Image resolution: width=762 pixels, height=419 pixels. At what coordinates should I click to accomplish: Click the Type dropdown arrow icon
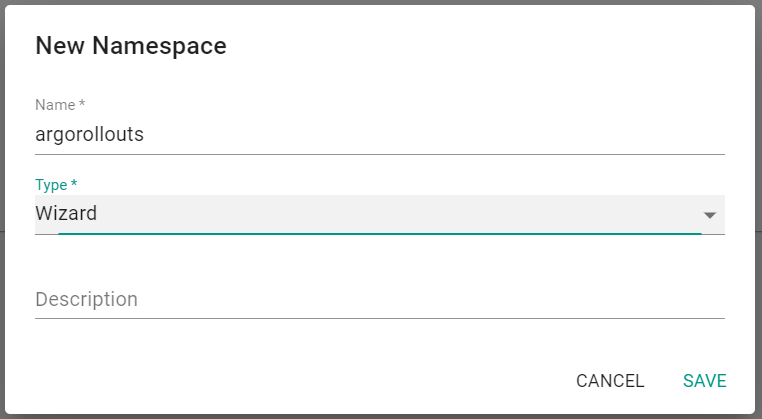click(710, 215)
